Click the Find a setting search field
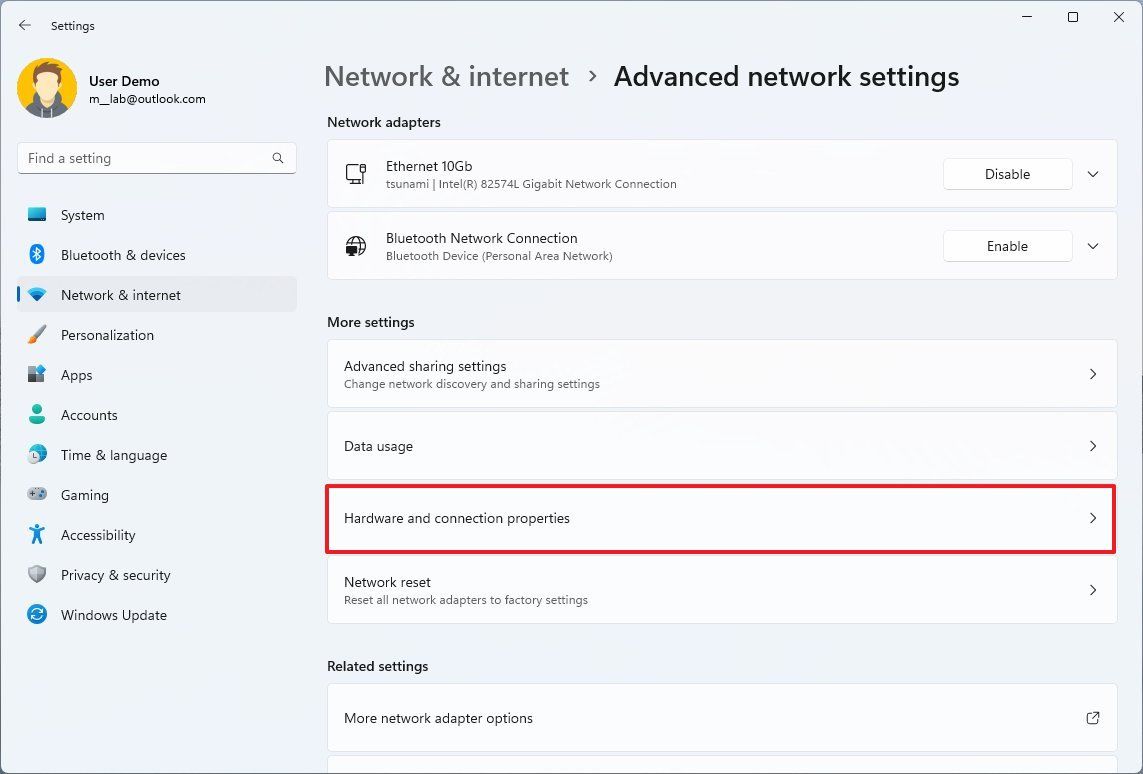 156,158
